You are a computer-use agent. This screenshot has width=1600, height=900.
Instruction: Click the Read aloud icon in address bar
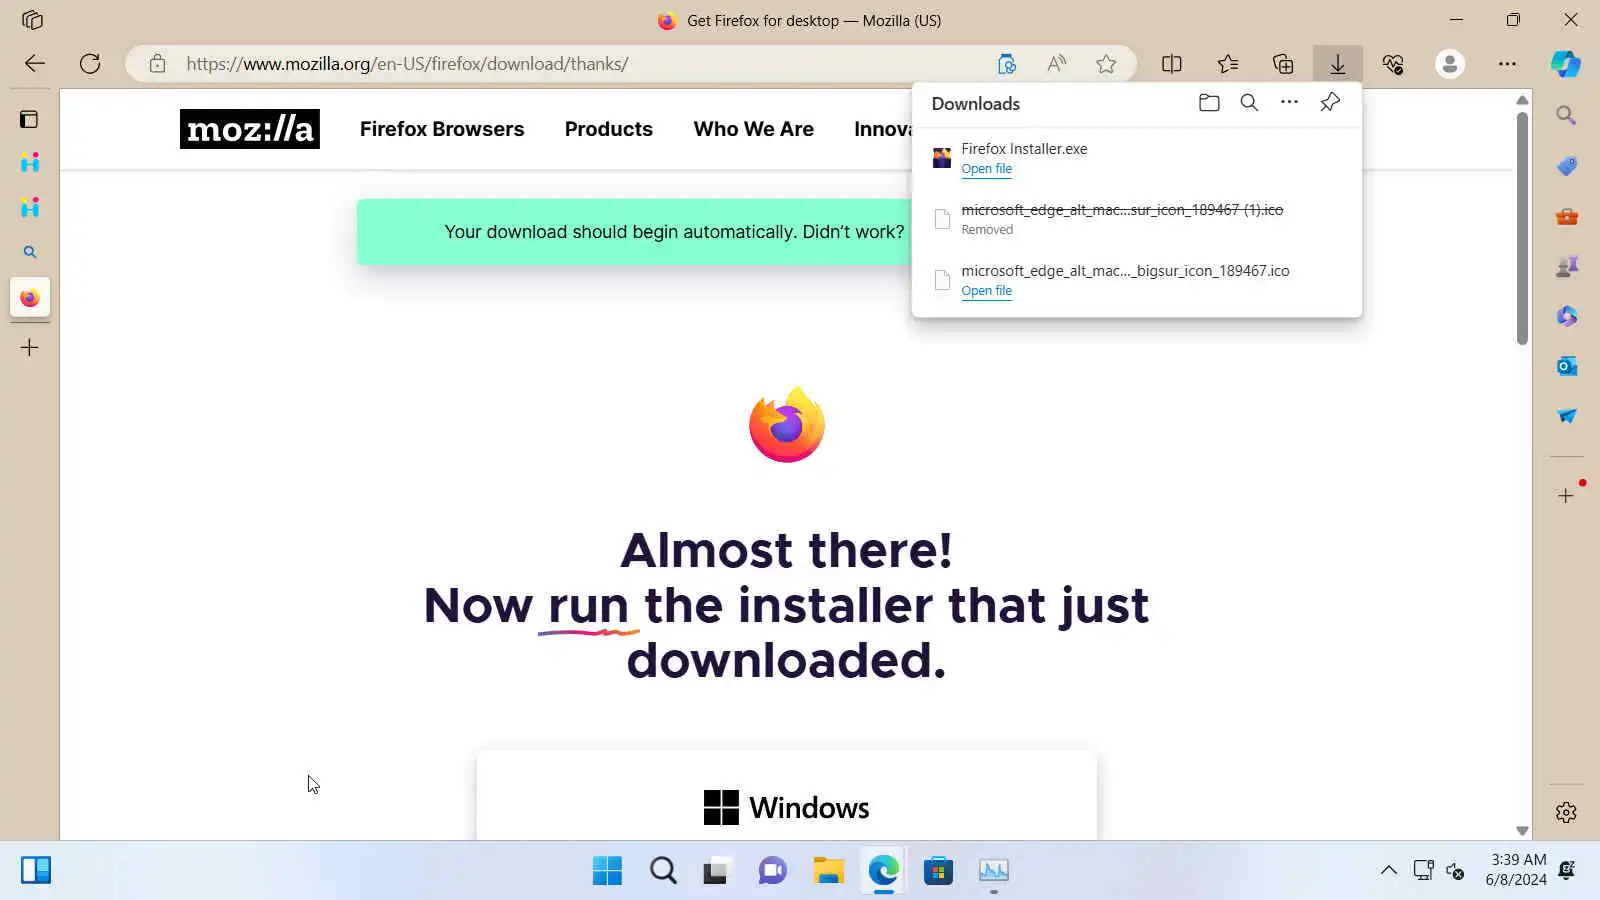pyautogui.click(x=1056, y=64)
